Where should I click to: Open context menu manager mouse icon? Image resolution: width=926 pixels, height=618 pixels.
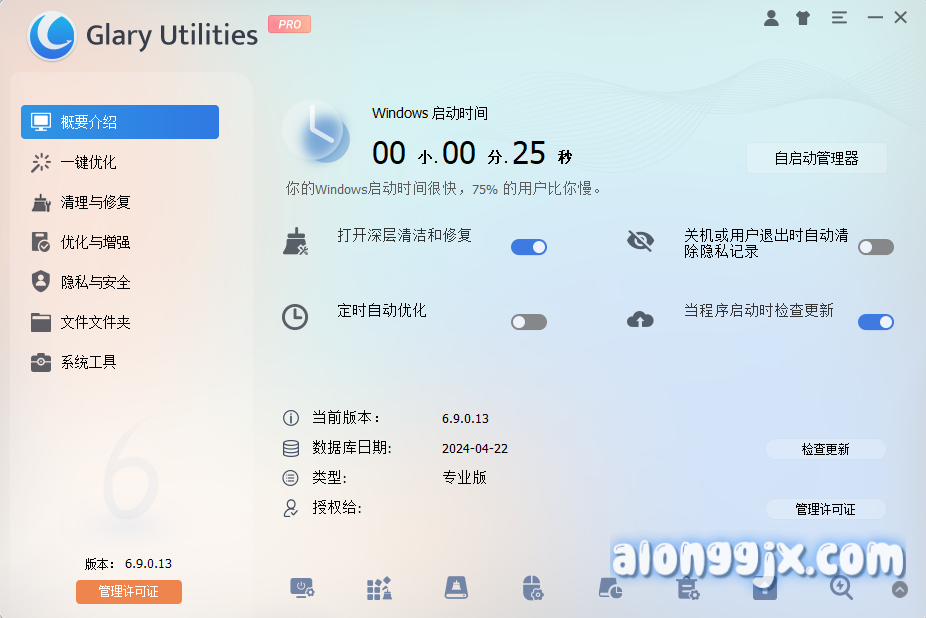point(533,588)
